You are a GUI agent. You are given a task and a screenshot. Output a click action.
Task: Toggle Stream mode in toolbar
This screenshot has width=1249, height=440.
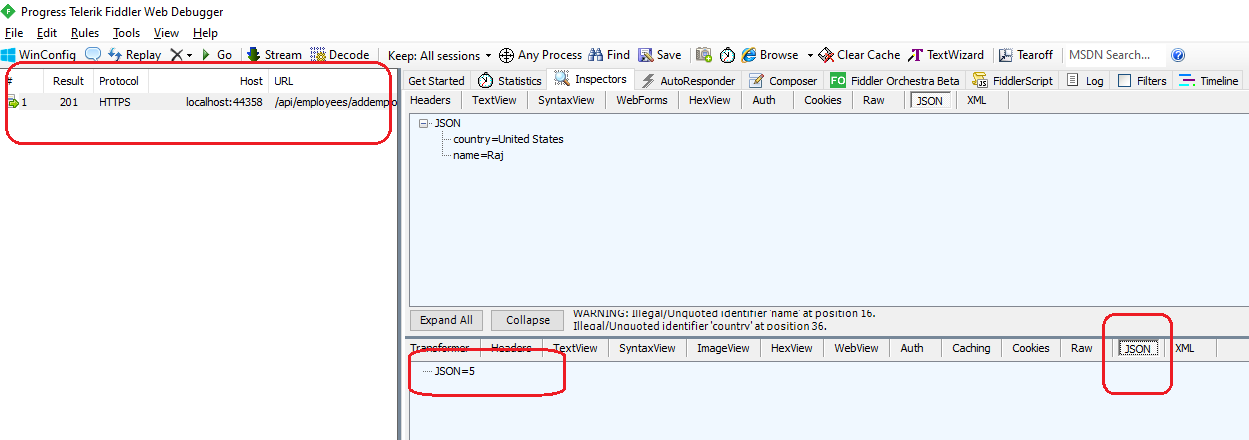274,55
